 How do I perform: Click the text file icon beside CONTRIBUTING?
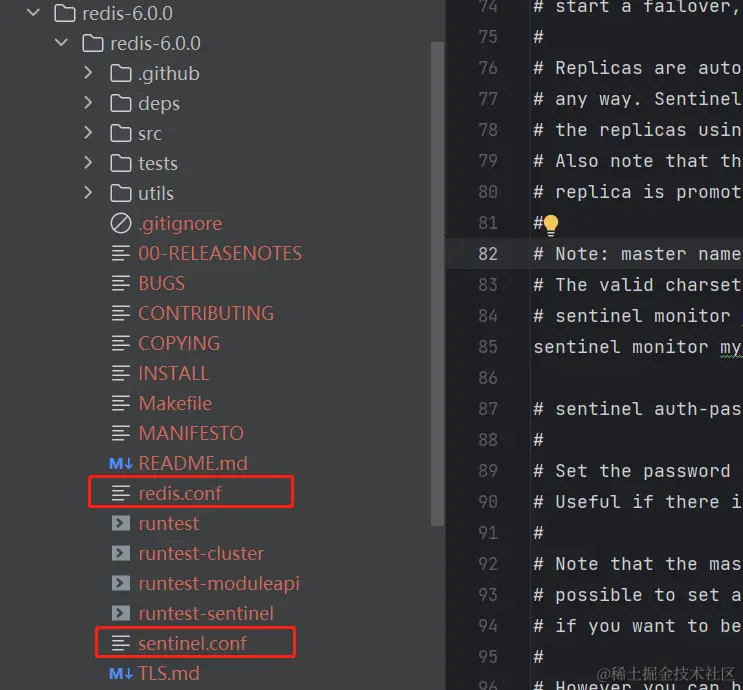tap(120, 313)
